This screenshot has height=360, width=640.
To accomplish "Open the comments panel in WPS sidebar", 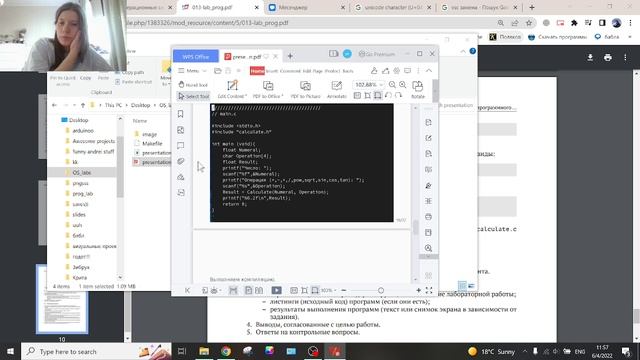I will (x=181, y=145).
